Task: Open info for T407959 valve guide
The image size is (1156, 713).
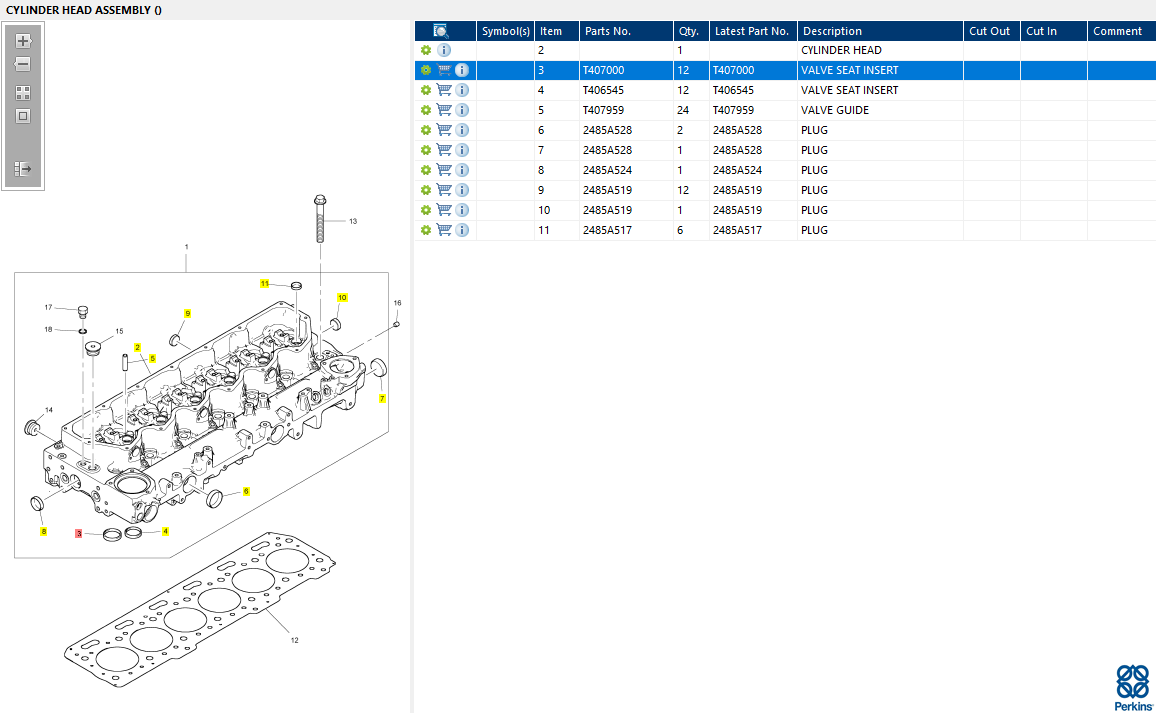Action: click(x=462, y=110)
